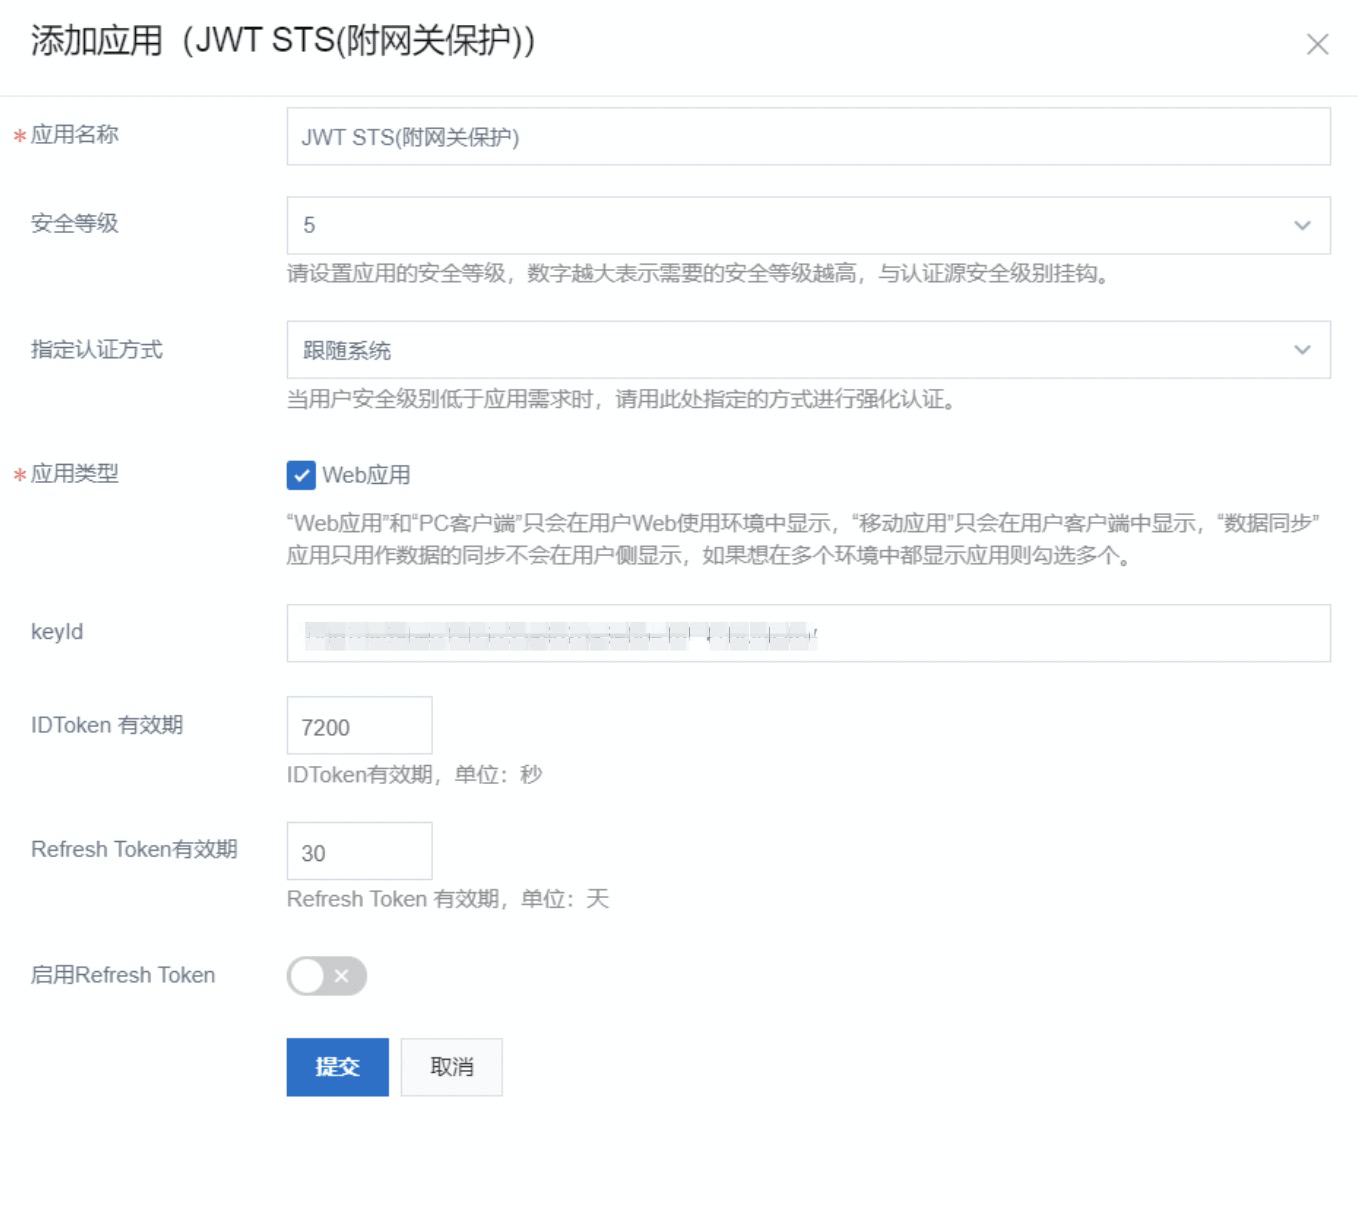Viewport: 1358px width, 1206px height.
Task: Click the chevron arrow in 安全等级 field
Action: (1302, 225)
